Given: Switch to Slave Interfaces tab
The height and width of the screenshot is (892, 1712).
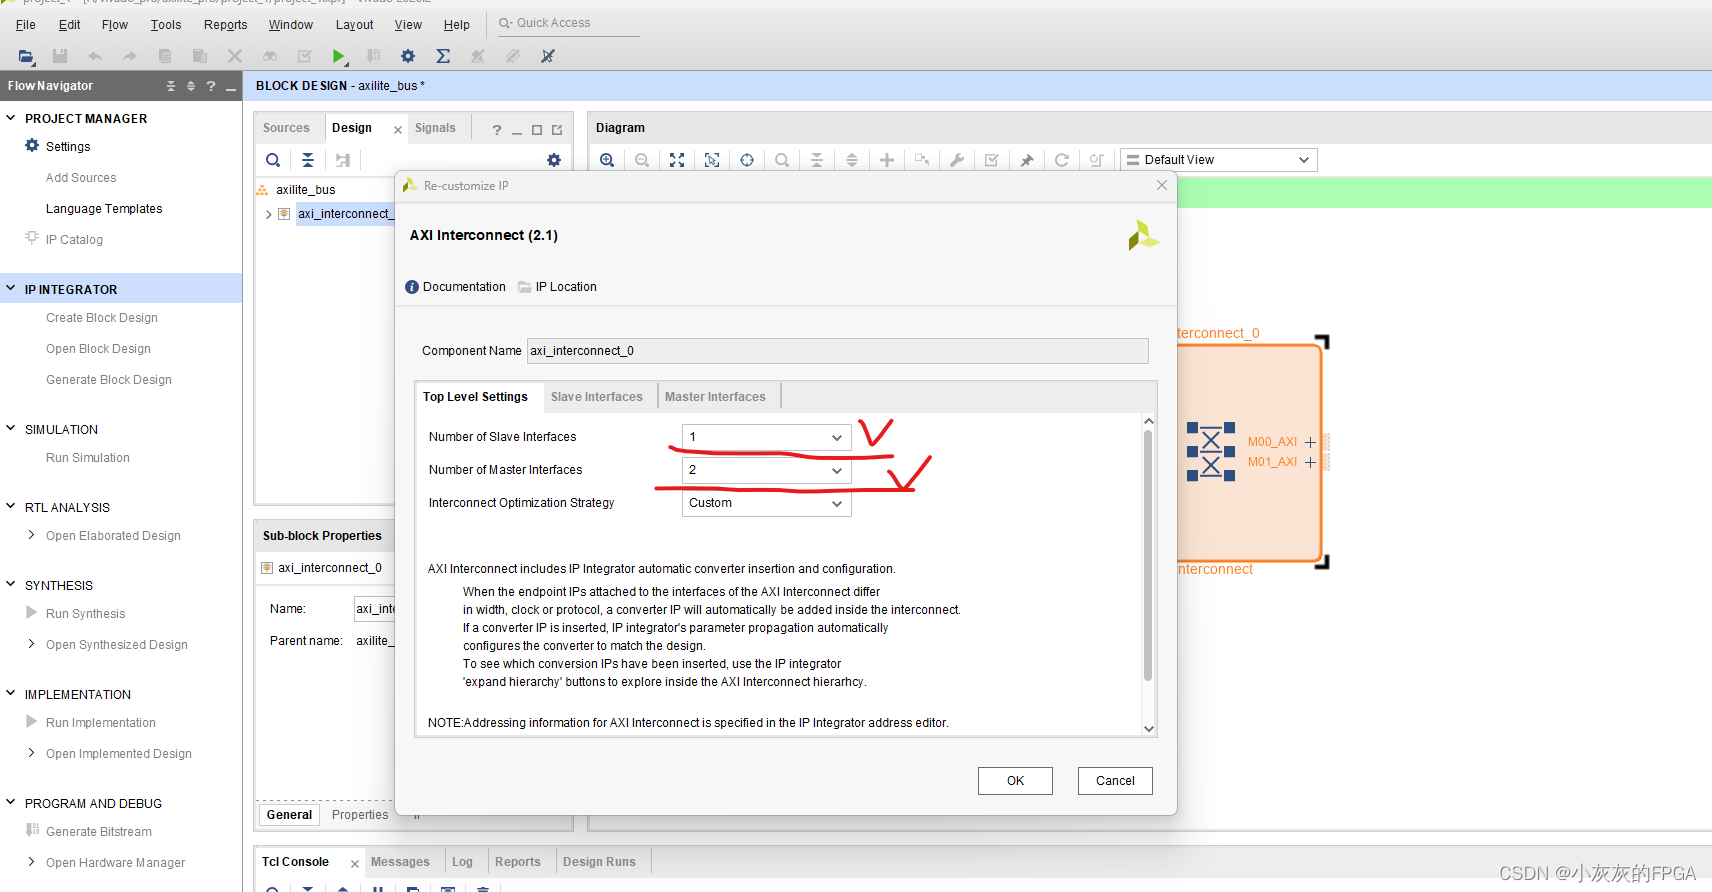Looking at the screenshot, I should pyautogui.click(x=597, y=397).
